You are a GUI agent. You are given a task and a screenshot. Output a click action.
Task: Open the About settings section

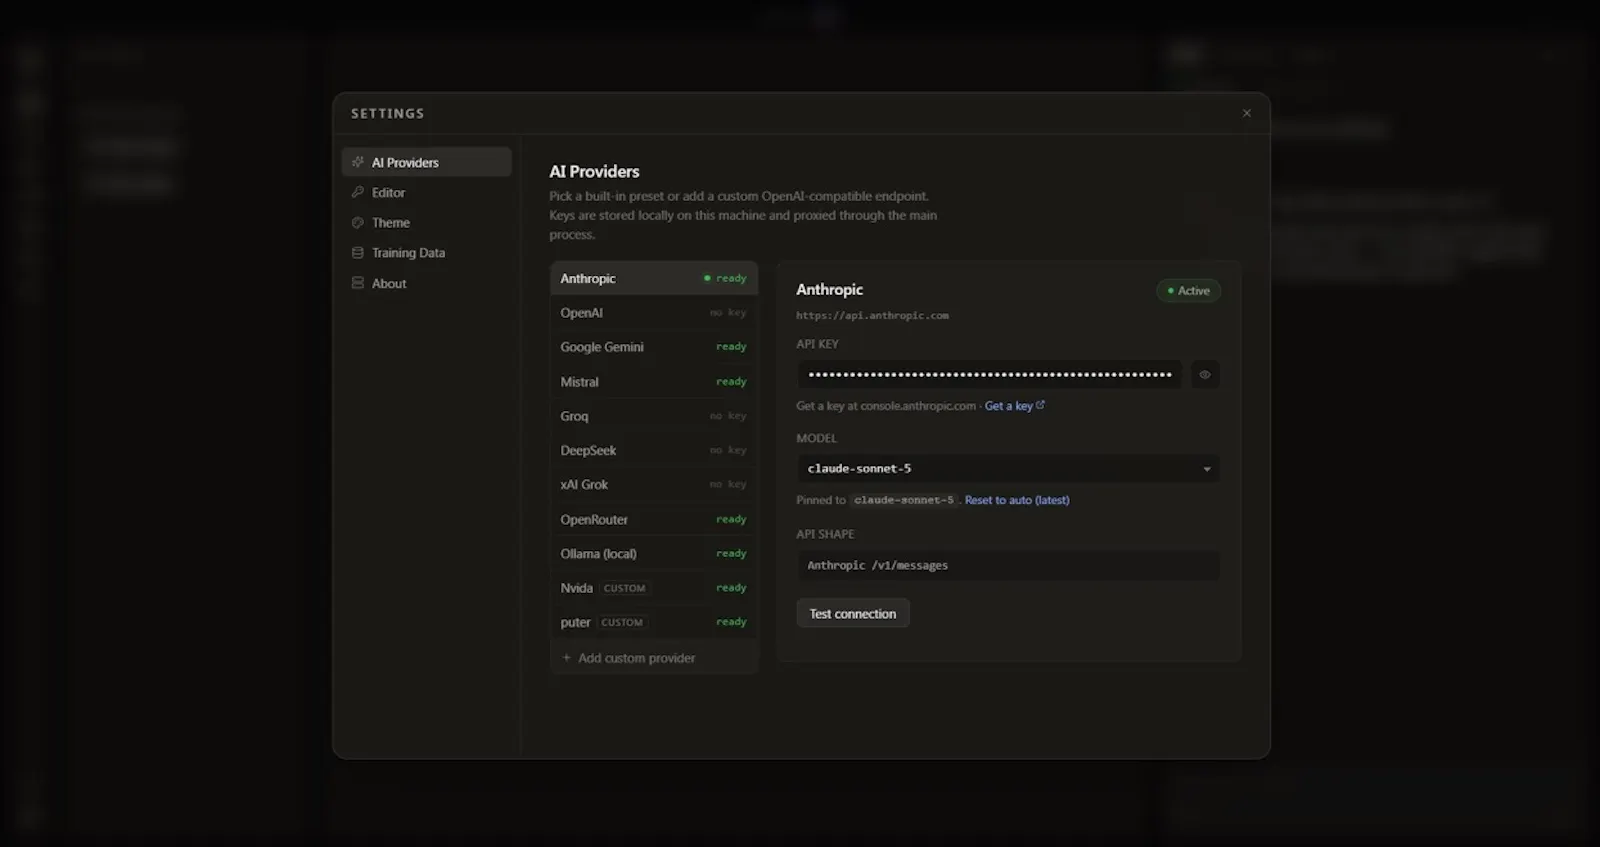tap(427, 283)
